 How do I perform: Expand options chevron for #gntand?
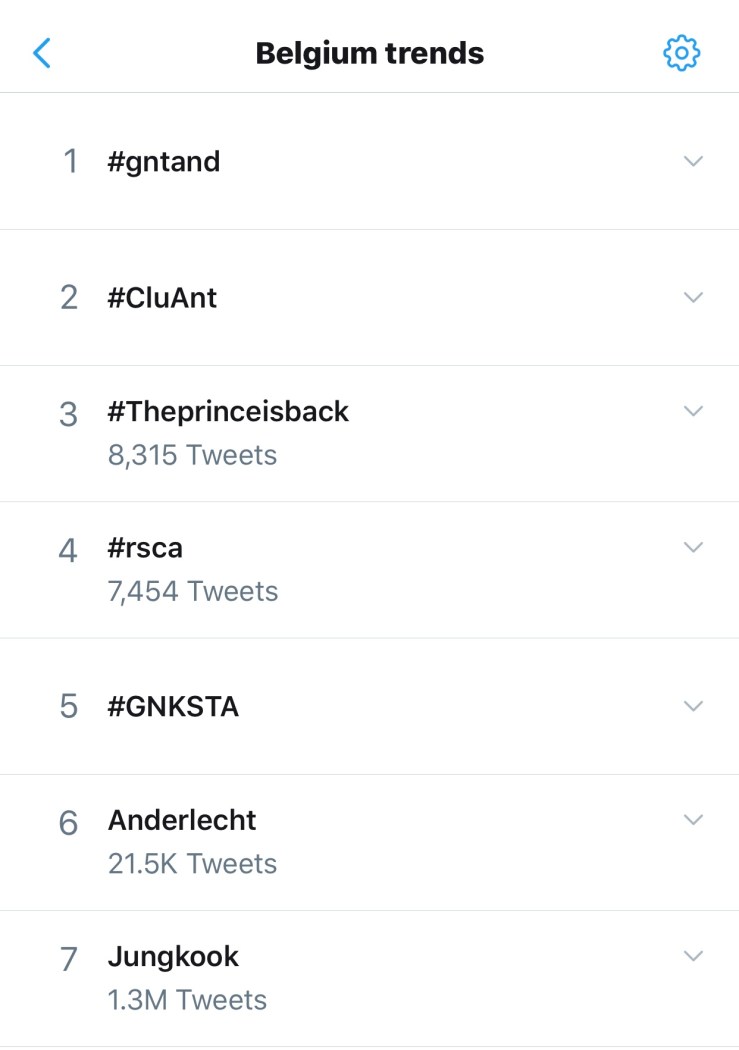tap(693, 161)
